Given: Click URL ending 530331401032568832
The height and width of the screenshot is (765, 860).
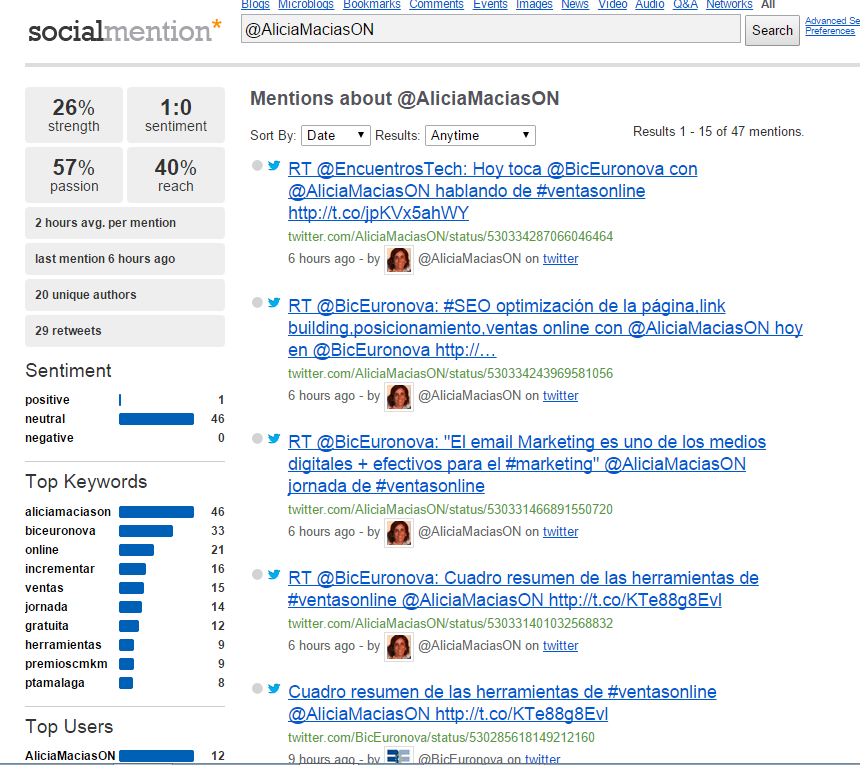Looking at the screenshot, I should point(450,624).
